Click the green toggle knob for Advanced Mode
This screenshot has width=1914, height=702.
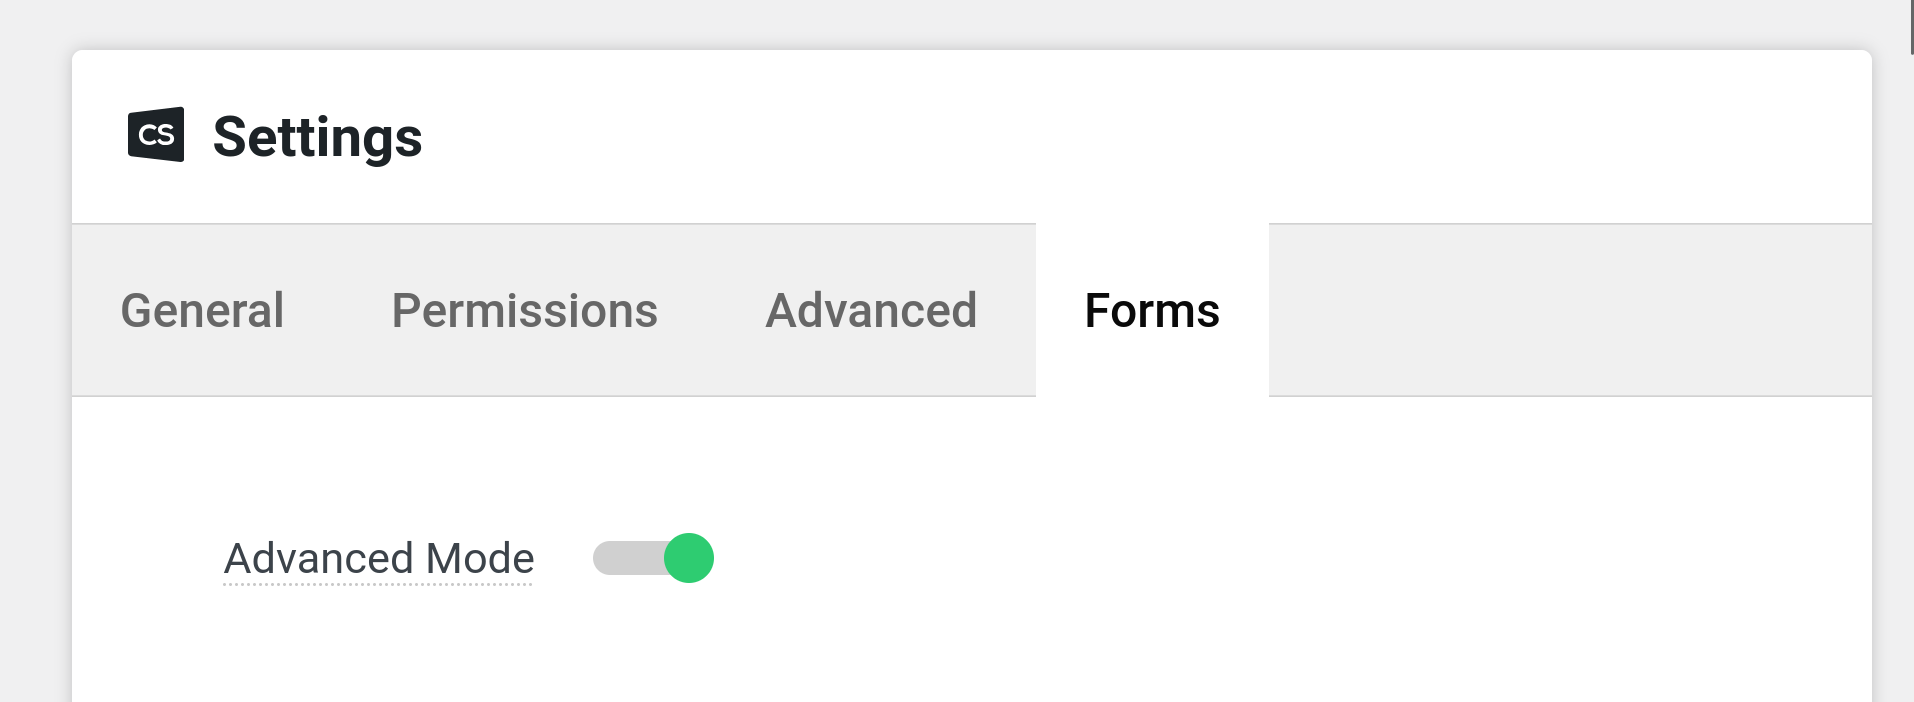tap(688, 559)
